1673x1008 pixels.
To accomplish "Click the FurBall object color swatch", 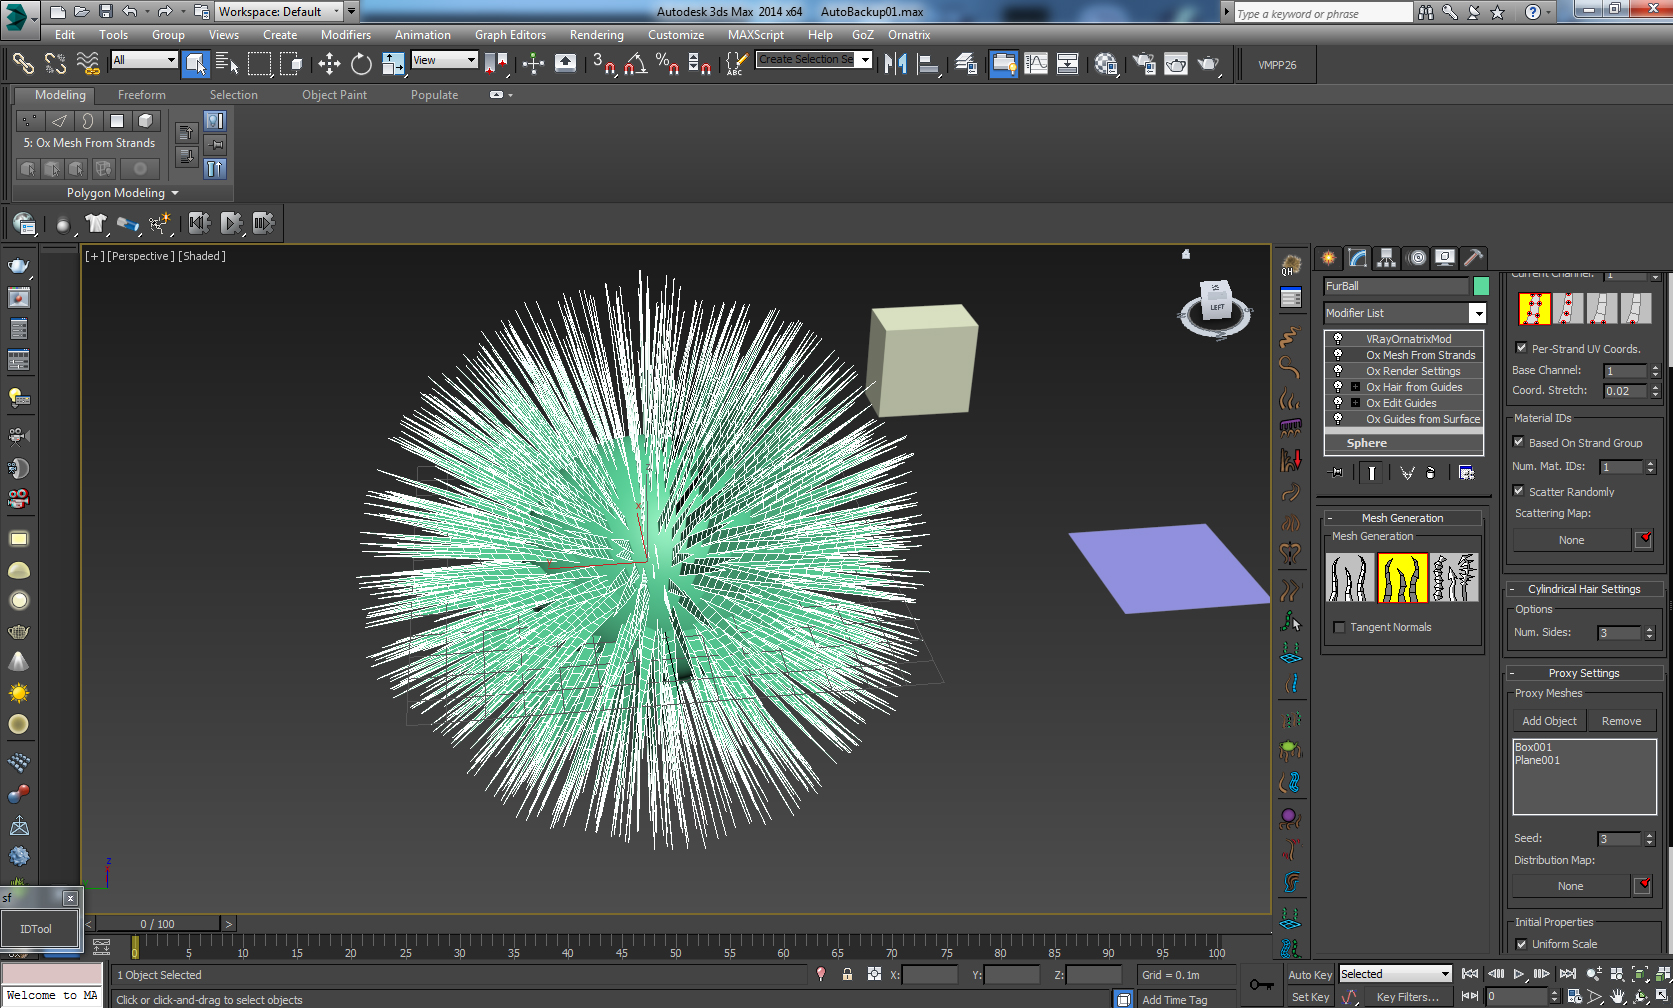I will click(1481, 287).
